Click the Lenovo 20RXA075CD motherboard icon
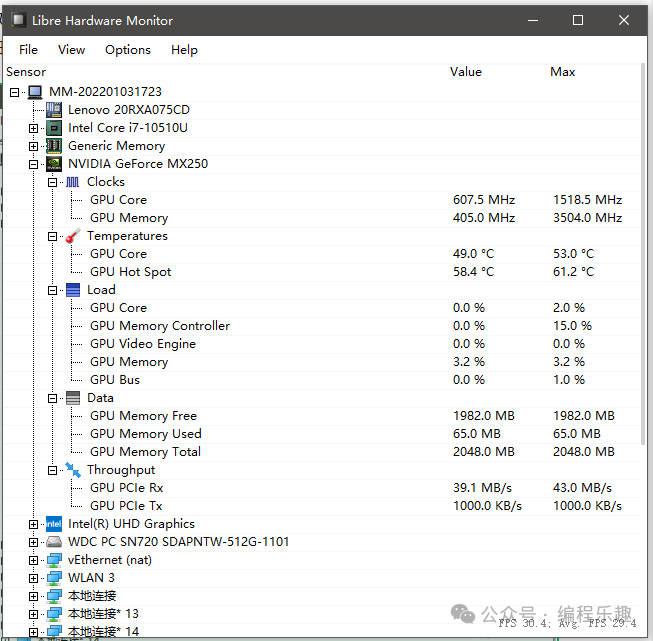 pyautogui.click(x=54, y=110)
